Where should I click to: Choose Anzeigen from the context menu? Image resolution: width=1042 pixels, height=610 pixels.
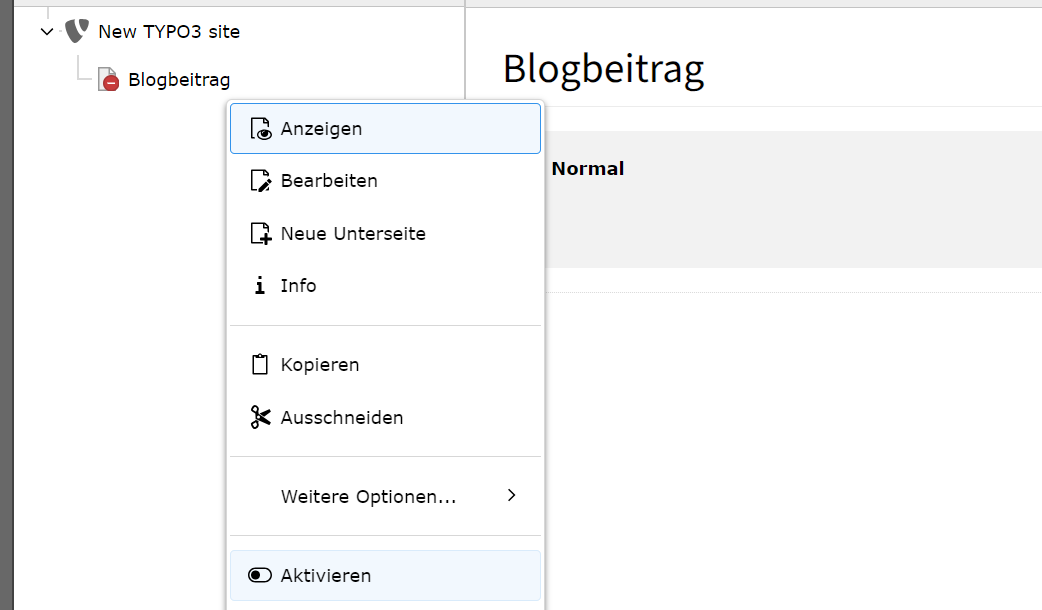tap(385, 128)
